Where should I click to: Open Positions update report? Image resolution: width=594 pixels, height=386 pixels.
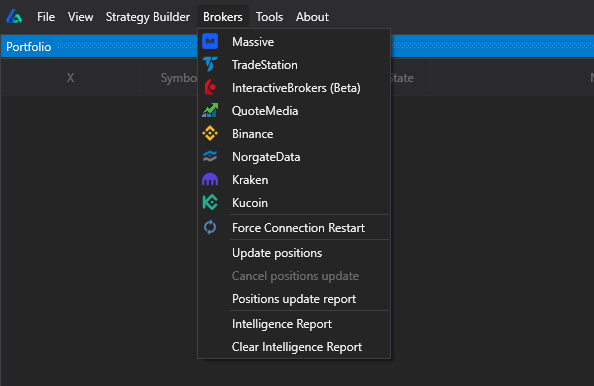pos(294,299)
